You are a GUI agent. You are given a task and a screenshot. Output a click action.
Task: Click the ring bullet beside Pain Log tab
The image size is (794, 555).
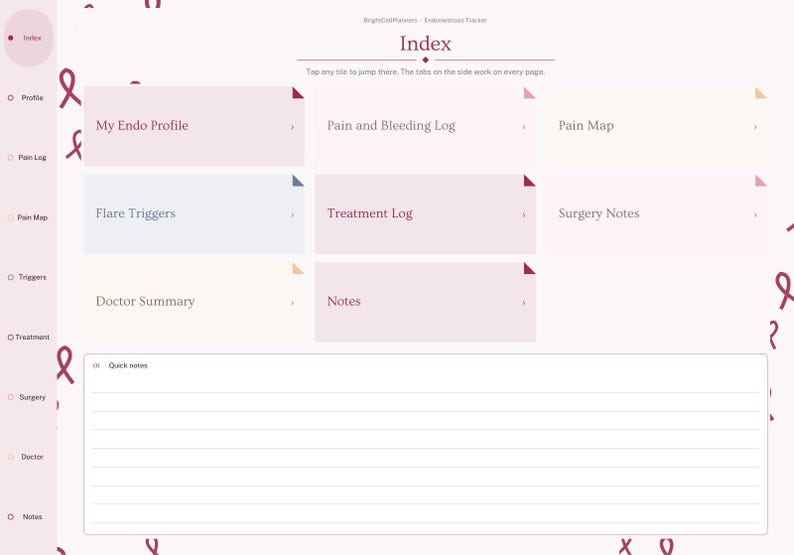tap(11, 157)
